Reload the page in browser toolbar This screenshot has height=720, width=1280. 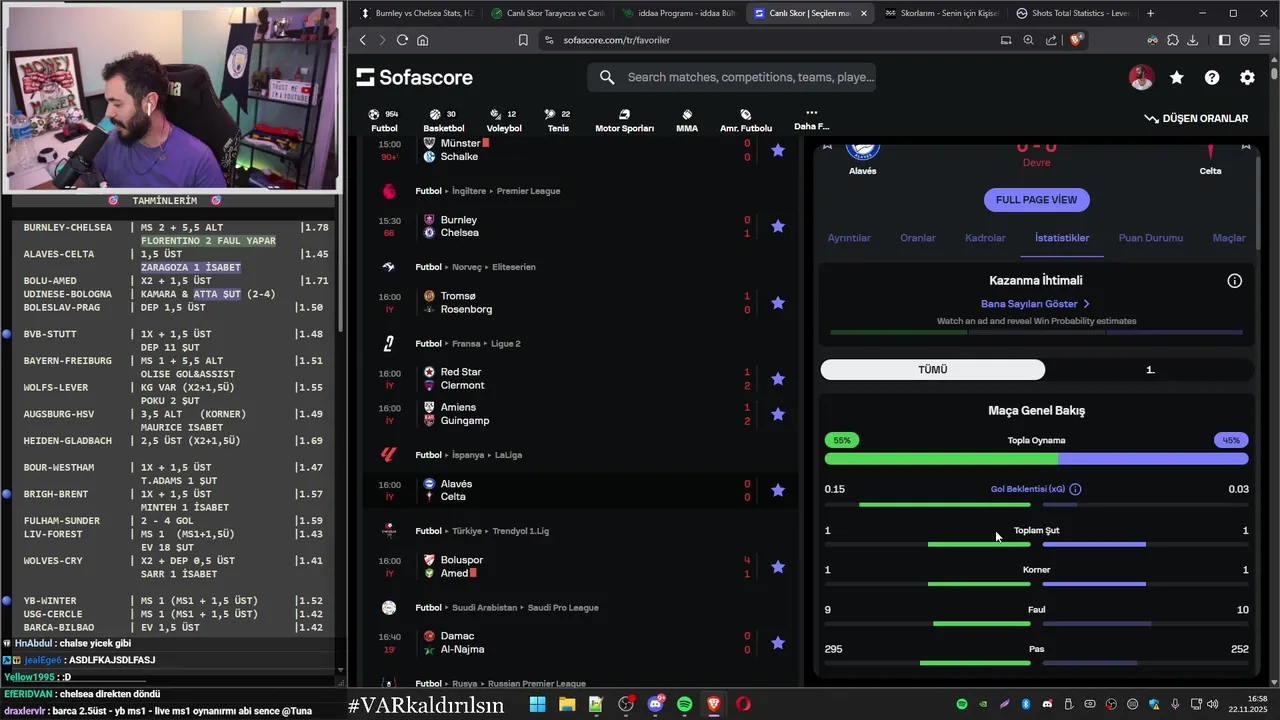[x=402, y=40]
